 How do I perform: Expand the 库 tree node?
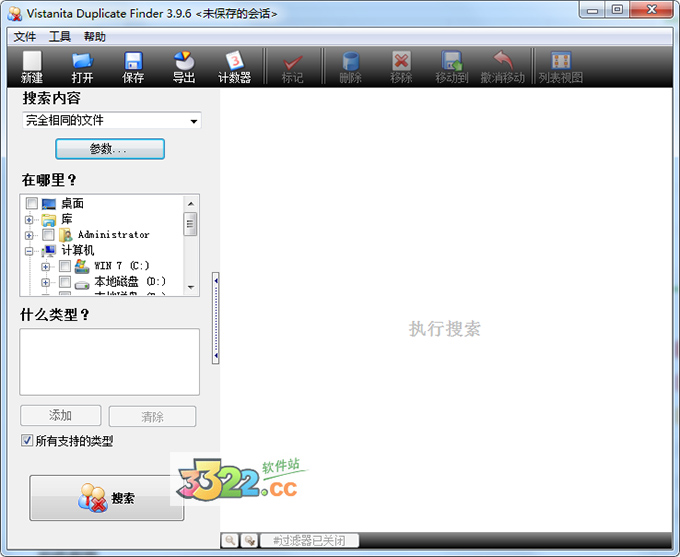(29, 220)
